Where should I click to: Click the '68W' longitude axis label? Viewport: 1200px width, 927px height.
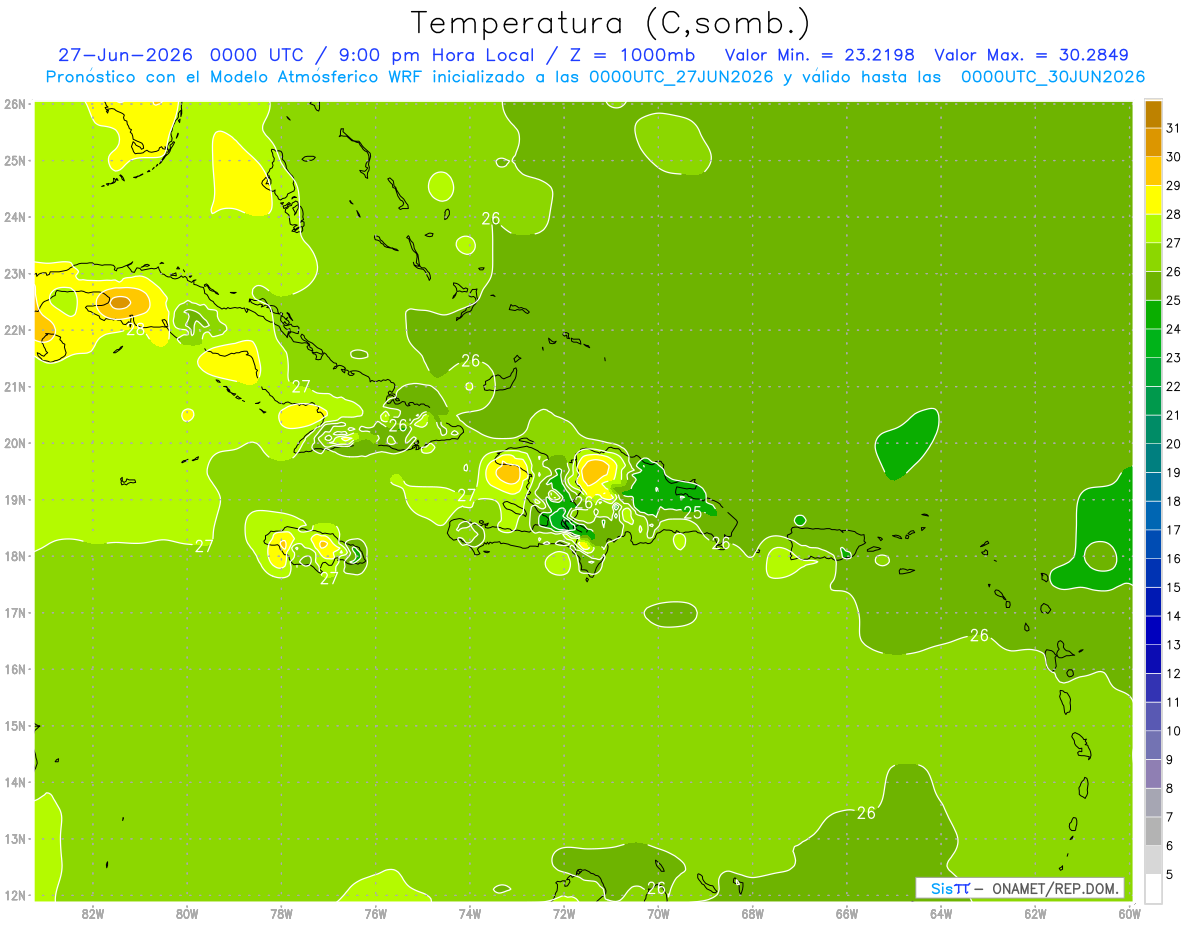[752, 912]
